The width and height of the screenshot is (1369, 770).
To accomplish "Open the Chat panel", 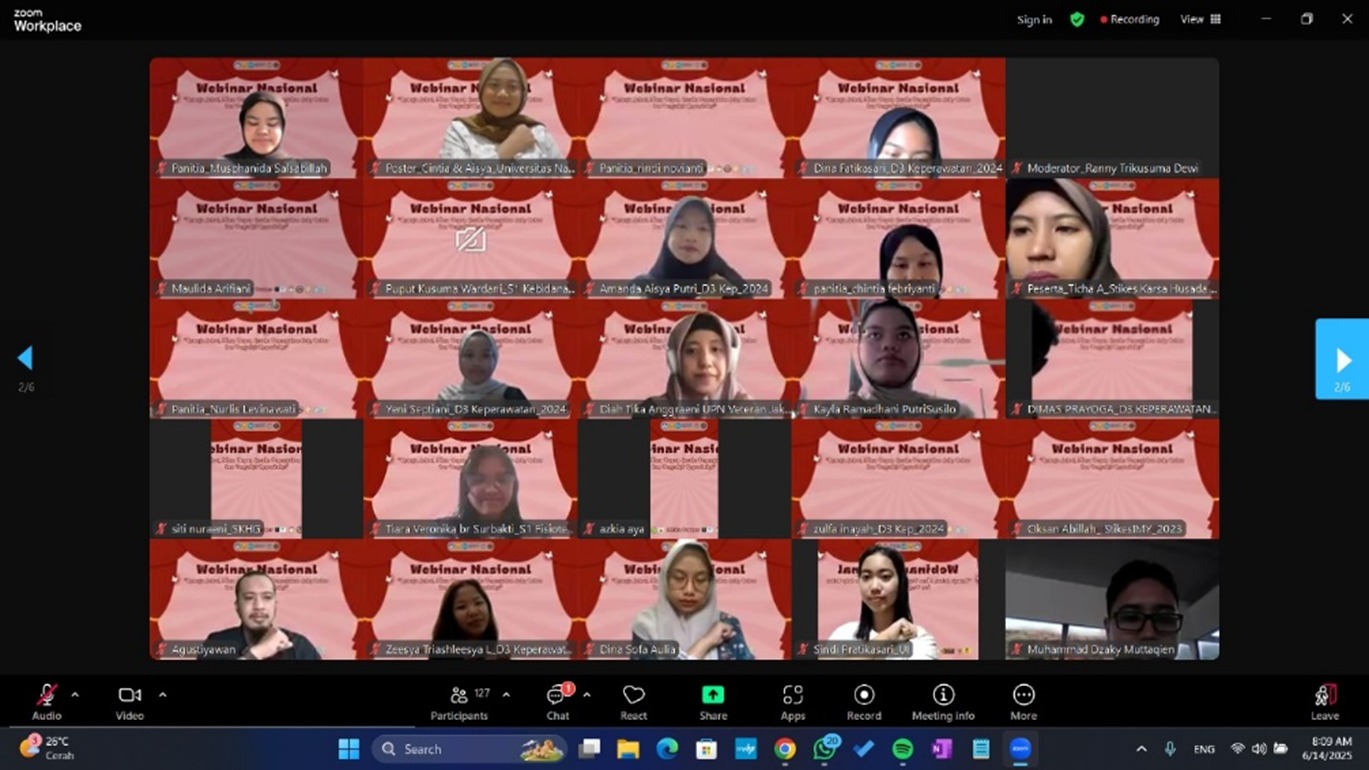I will [x=557, y=696].
